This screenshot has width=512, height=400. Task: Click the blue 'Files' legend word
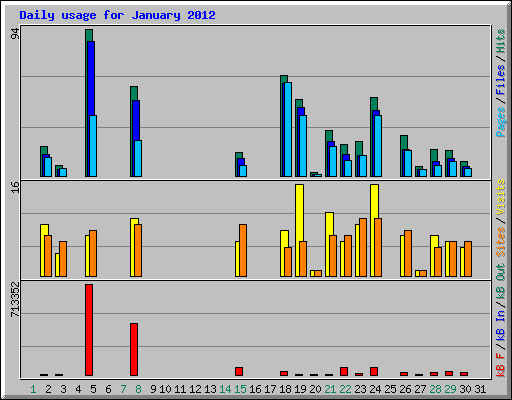[x=500, y=80]
